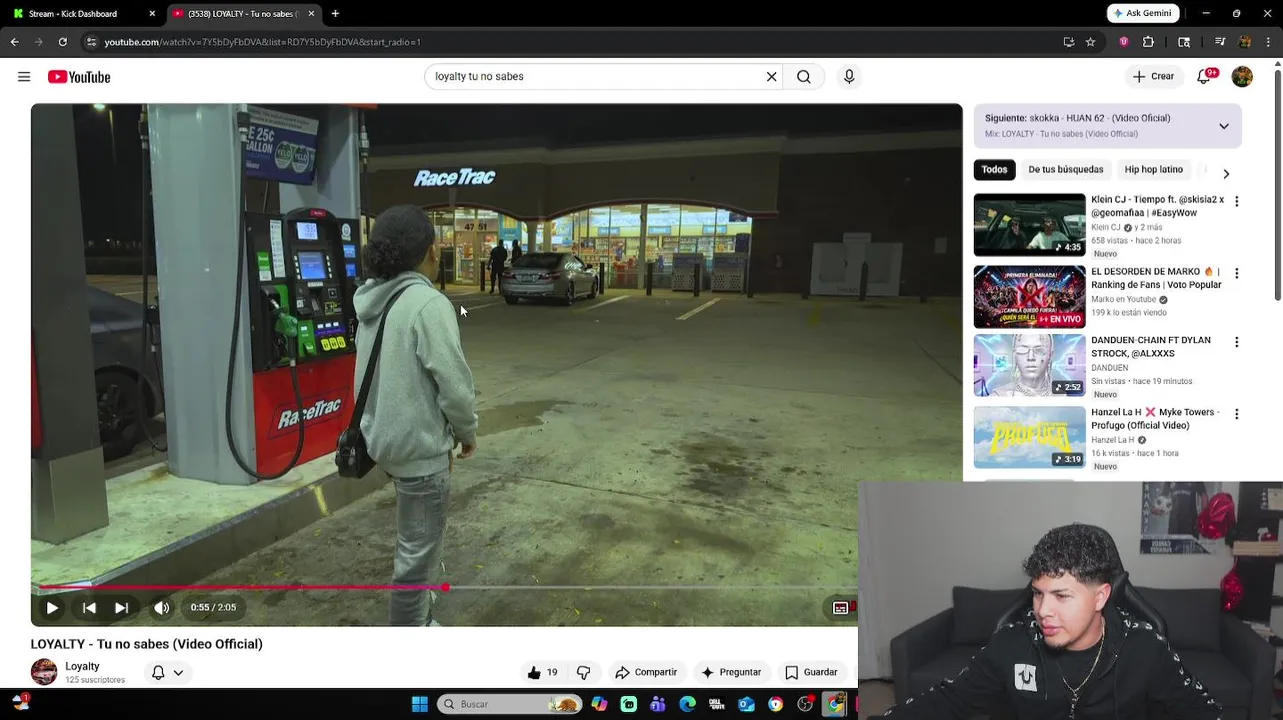Toggle subtitles on the video player
This screenshot has height=720, width=1283.
pos(841,607)
